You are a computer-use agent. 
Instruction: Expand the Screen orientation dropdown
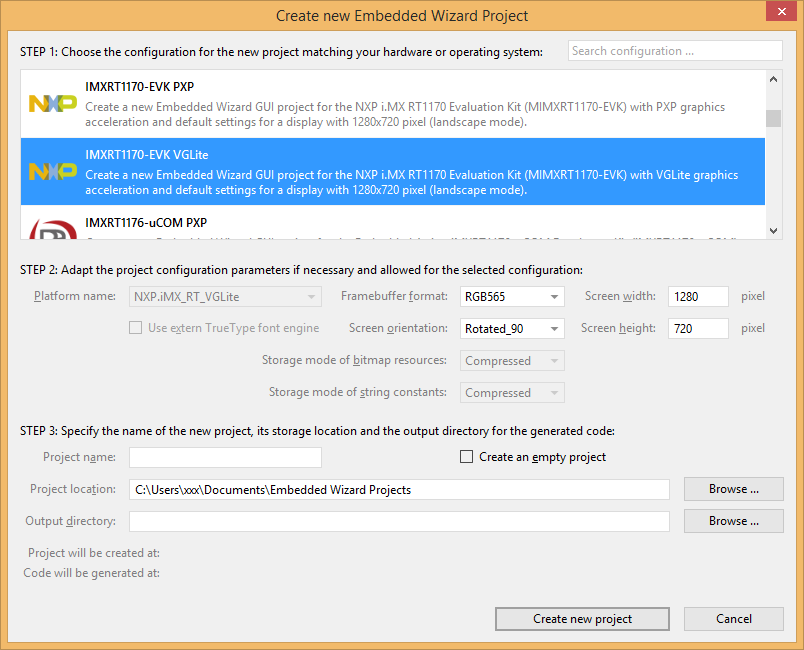(512, 329)
